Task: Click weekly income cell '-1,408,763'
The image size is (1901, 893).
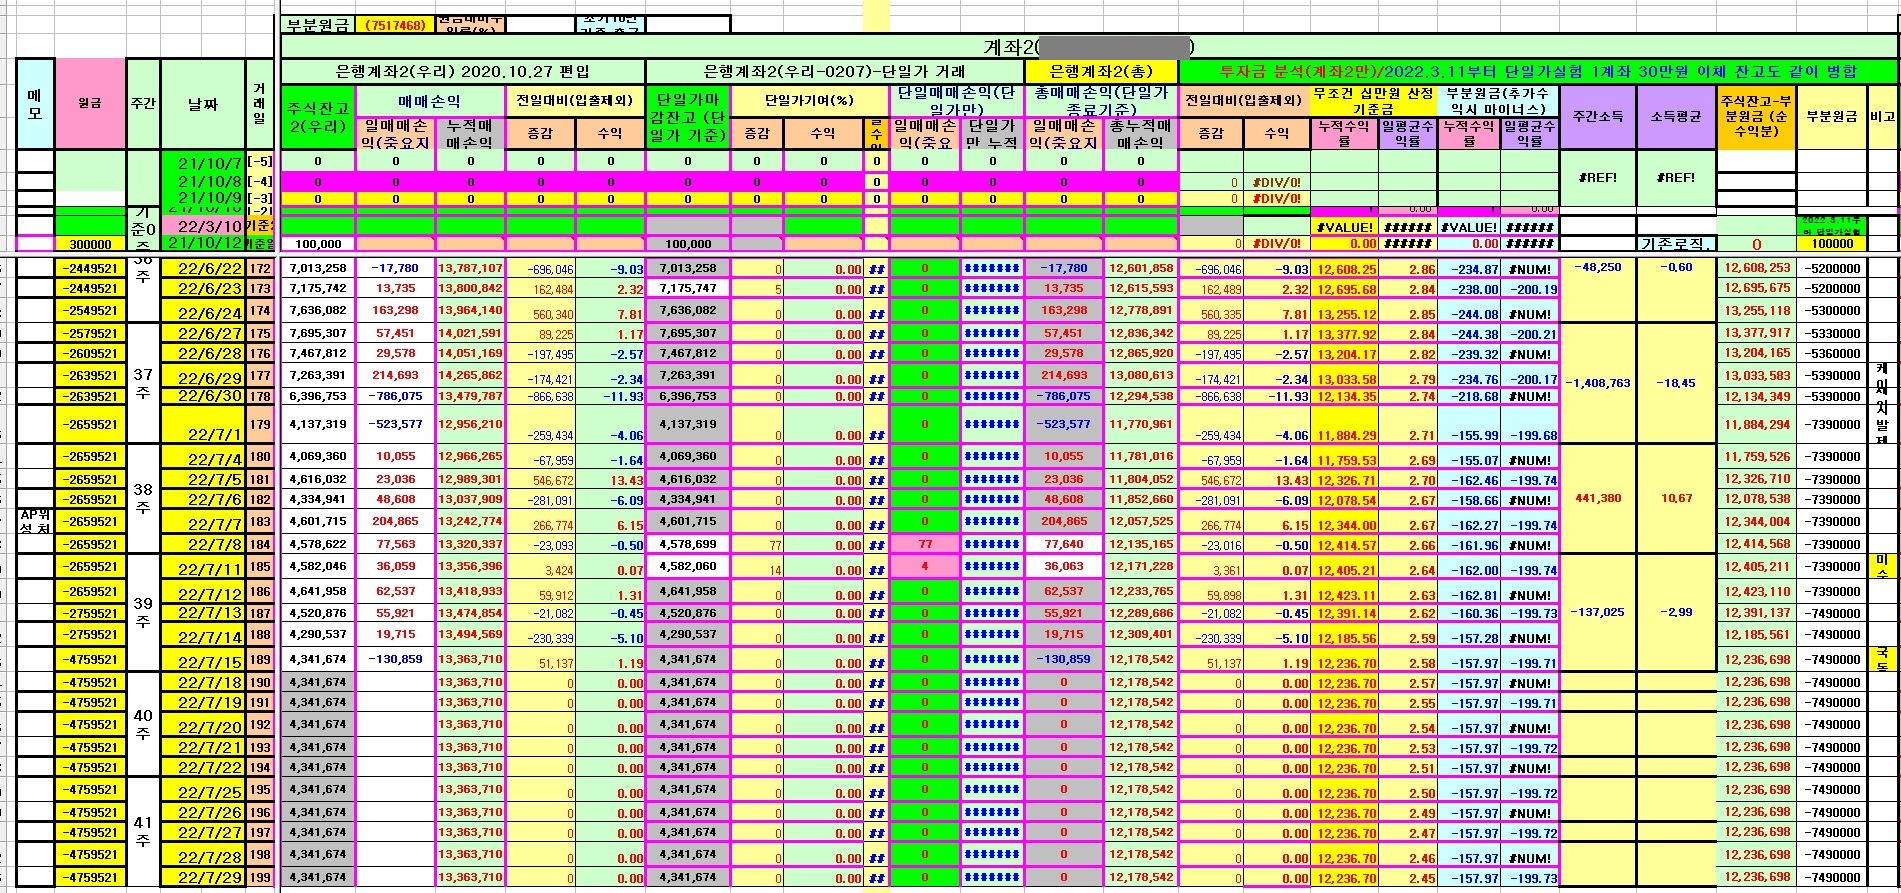Action: point(1598,383)
